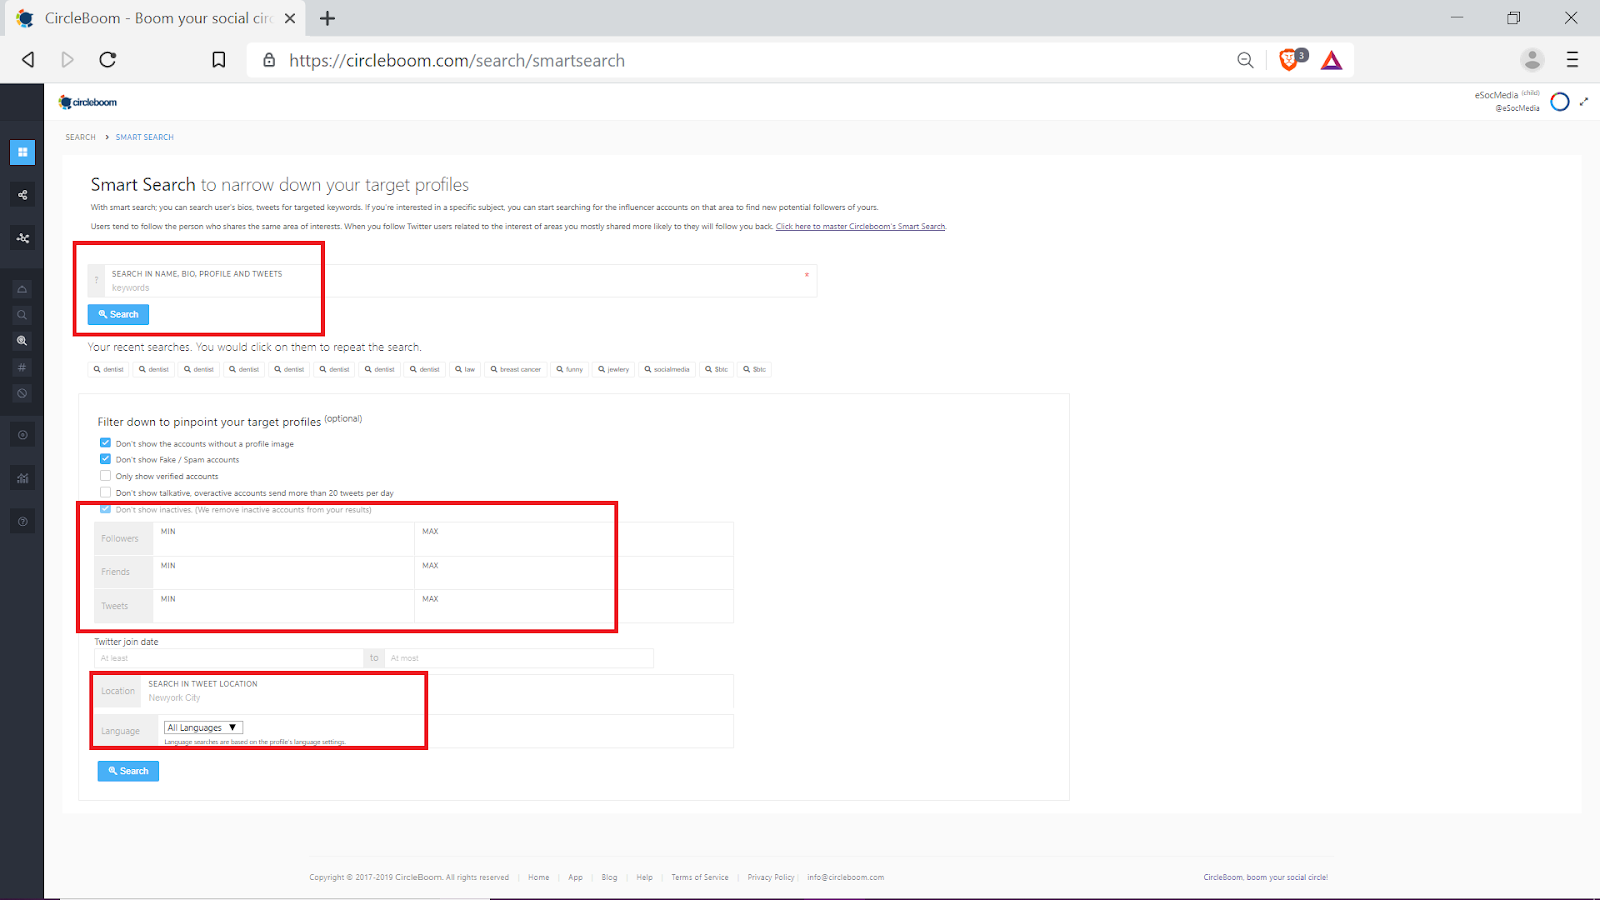Image resolution: width=1600 pixels, height=900 pixels.
Task: Close the CircleBoom browser tab
Action: 290,18
